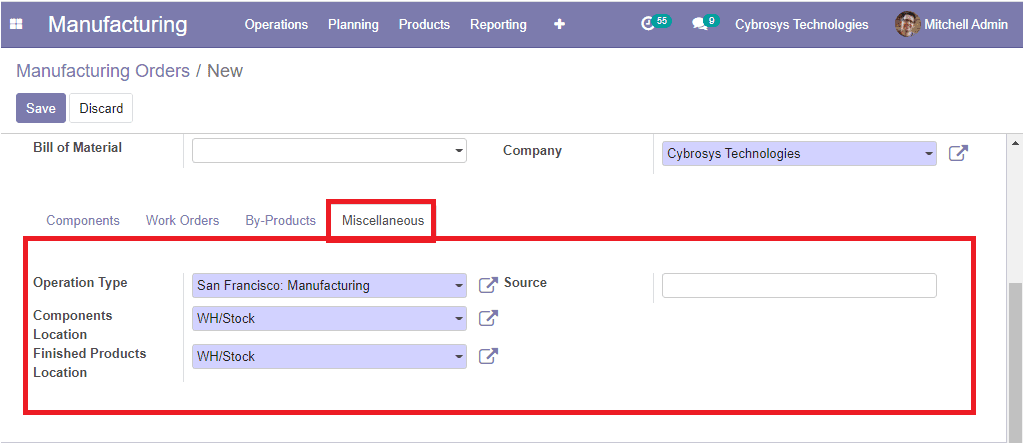The image size is (1024, 444).
Task: Expand Finished Products Location WH/Stock dropdown
Action: tap(329, 357)
